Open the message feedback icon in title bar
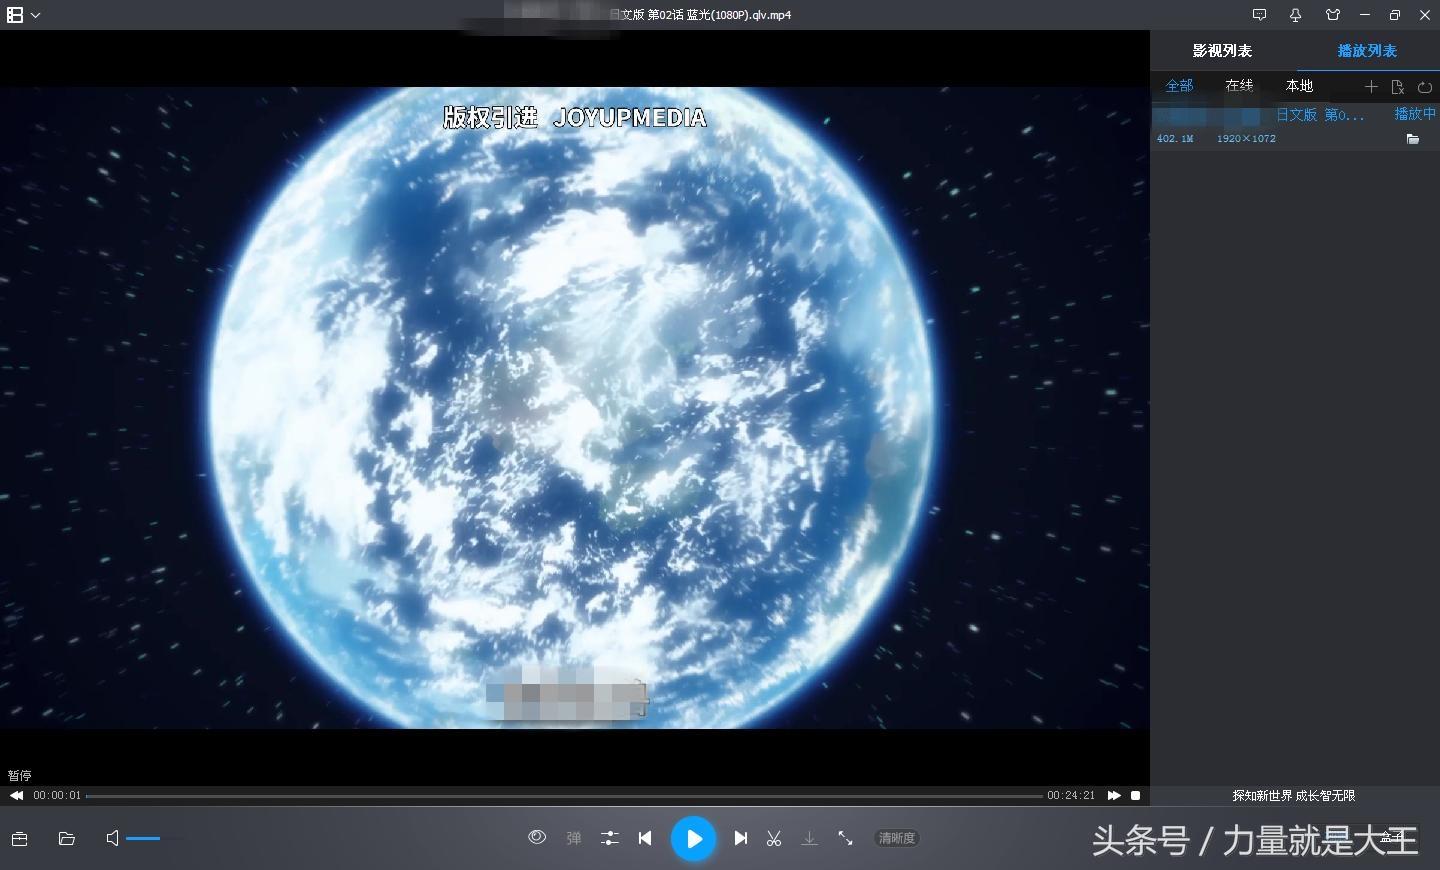The width and height of the screenshot is (1440, 870). coord(1259,15)
